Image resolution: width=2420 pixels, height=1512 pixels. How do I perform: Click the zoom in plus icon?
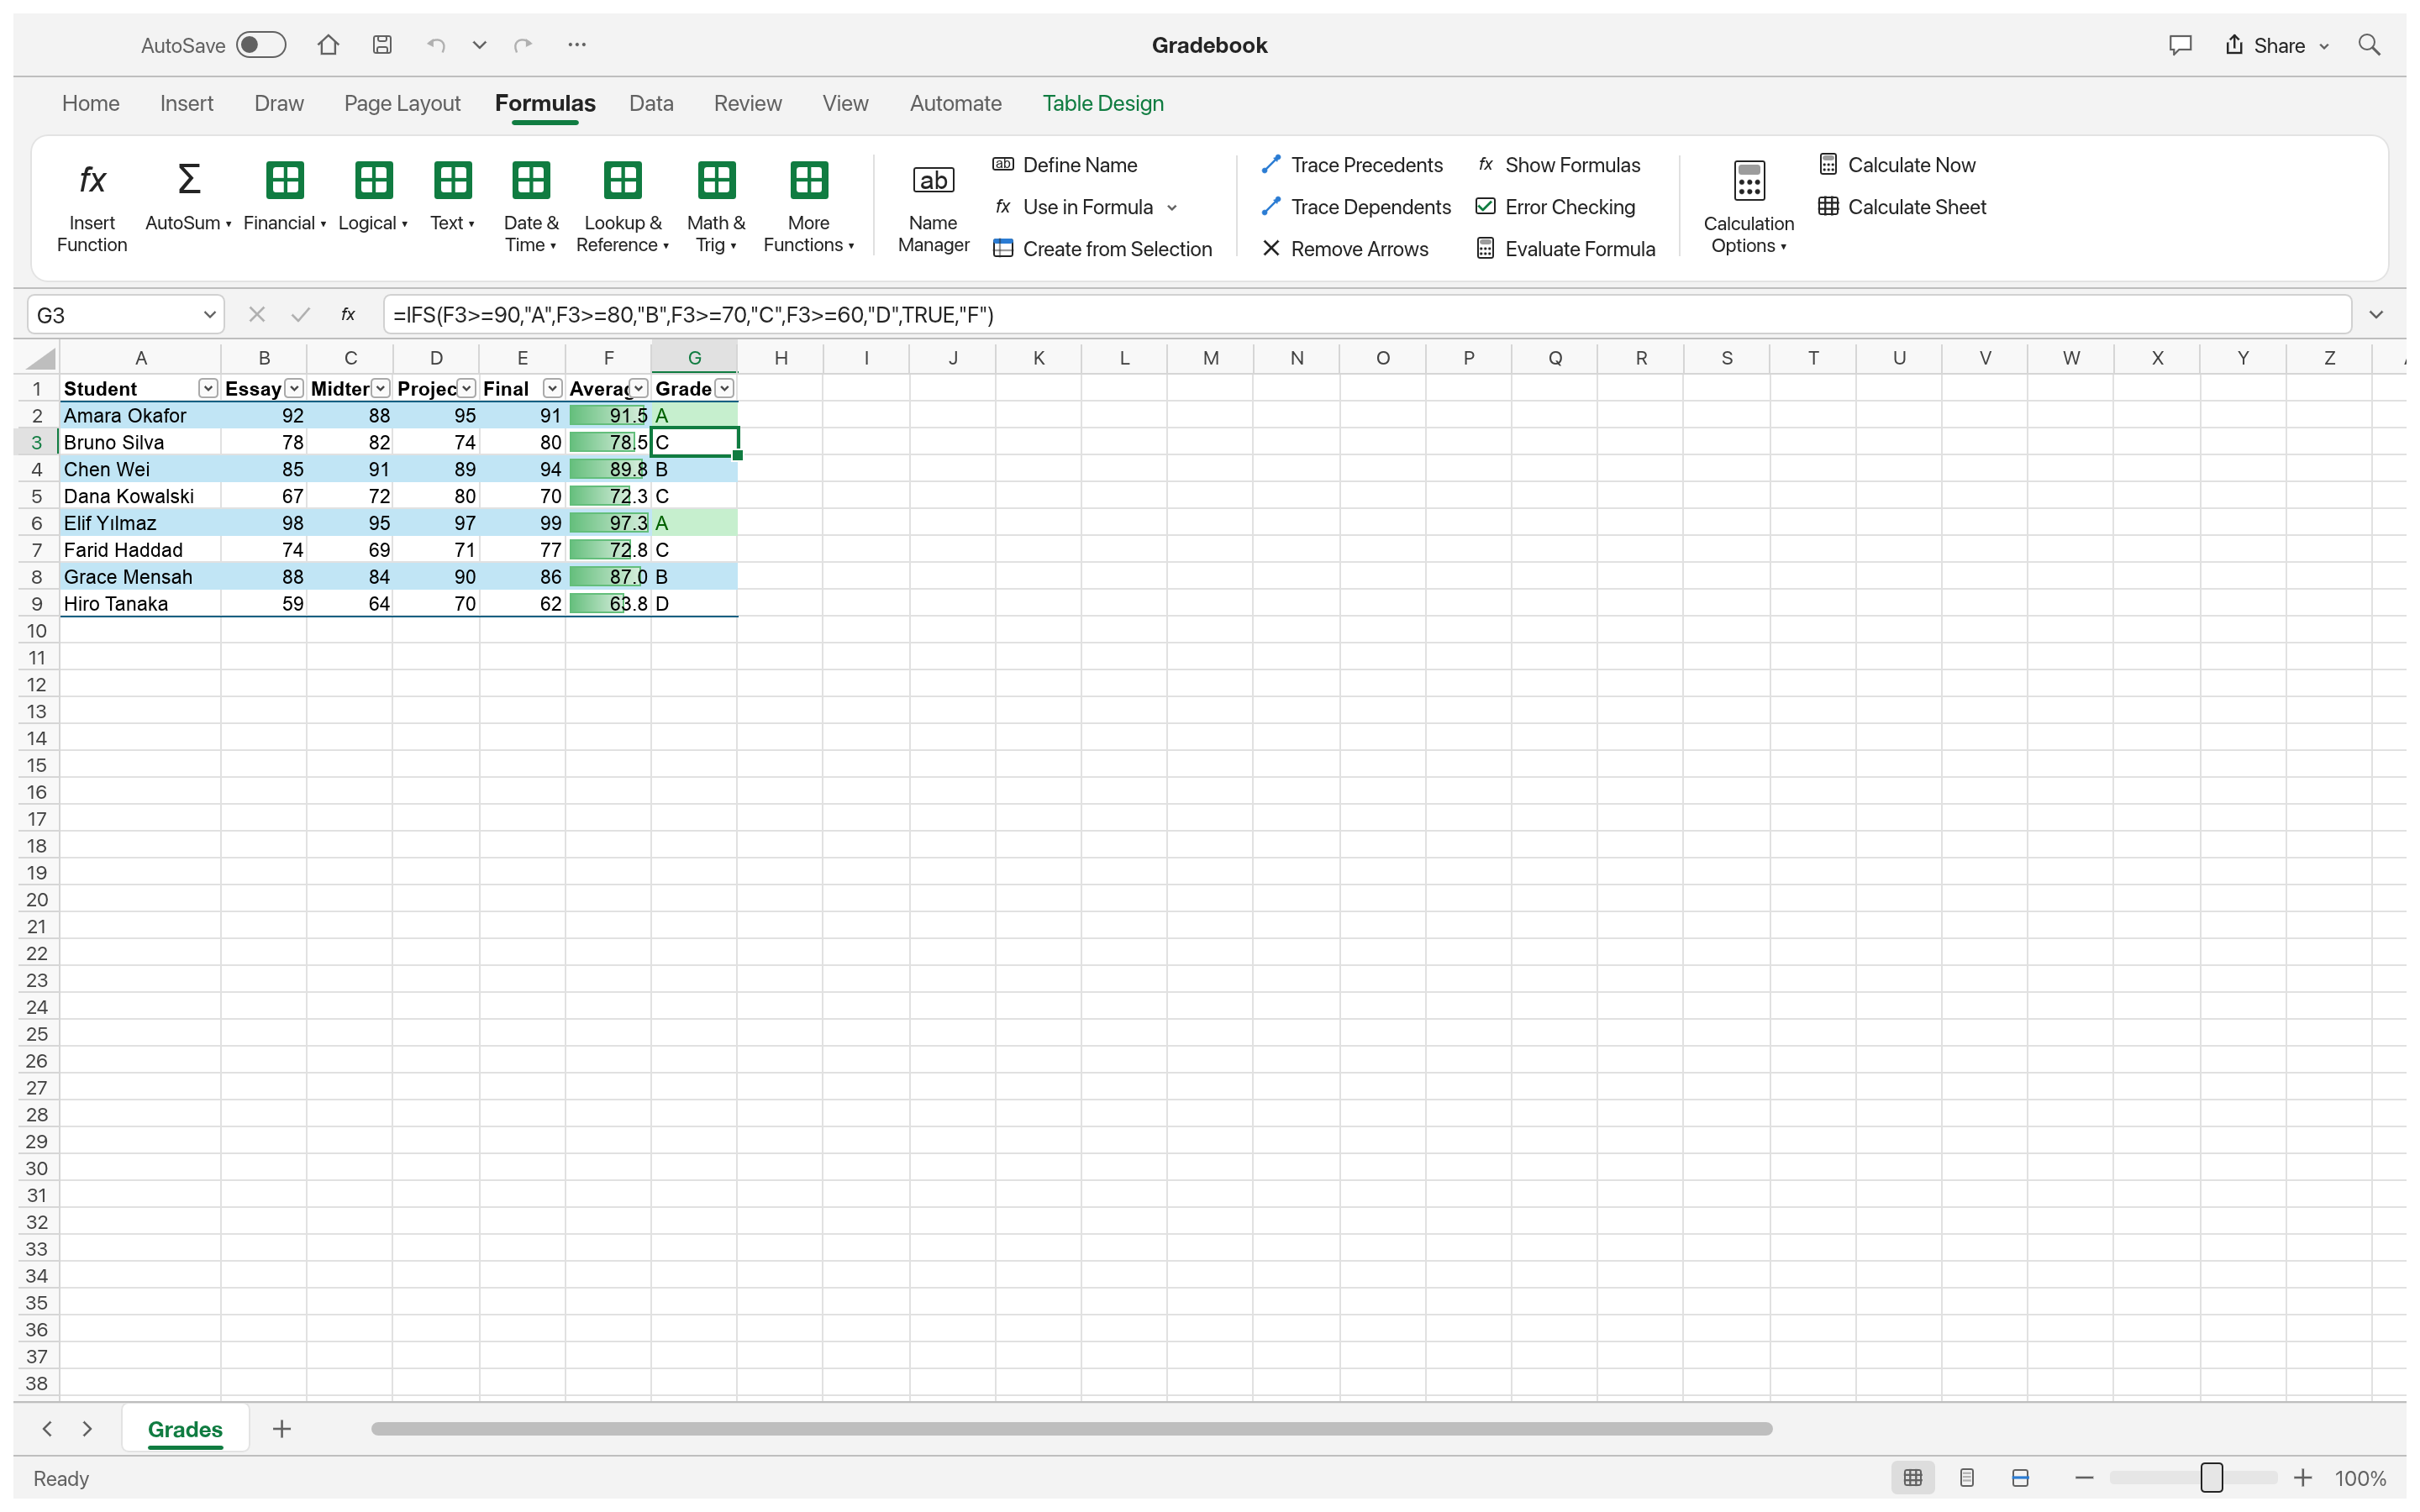pos(2303,1478)
